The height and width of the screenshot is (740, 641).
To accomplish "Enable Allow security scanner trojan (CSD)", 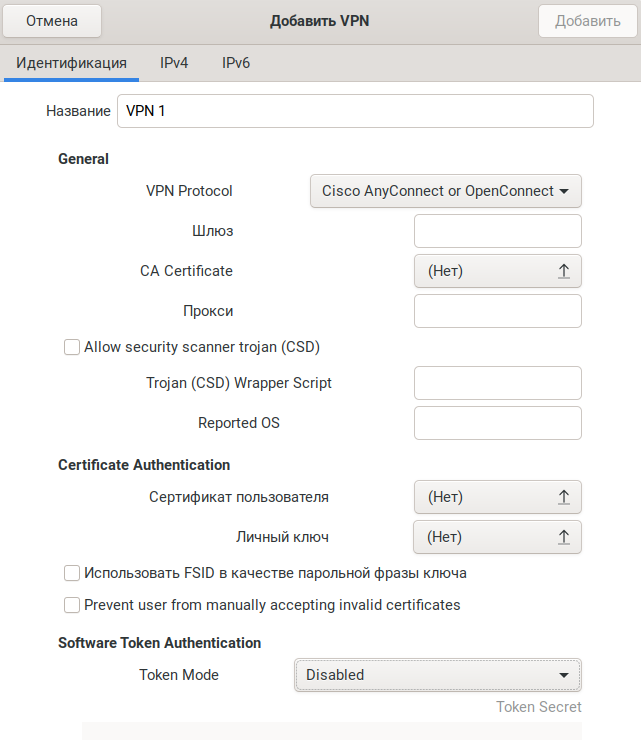I will [x=72, y=347].
